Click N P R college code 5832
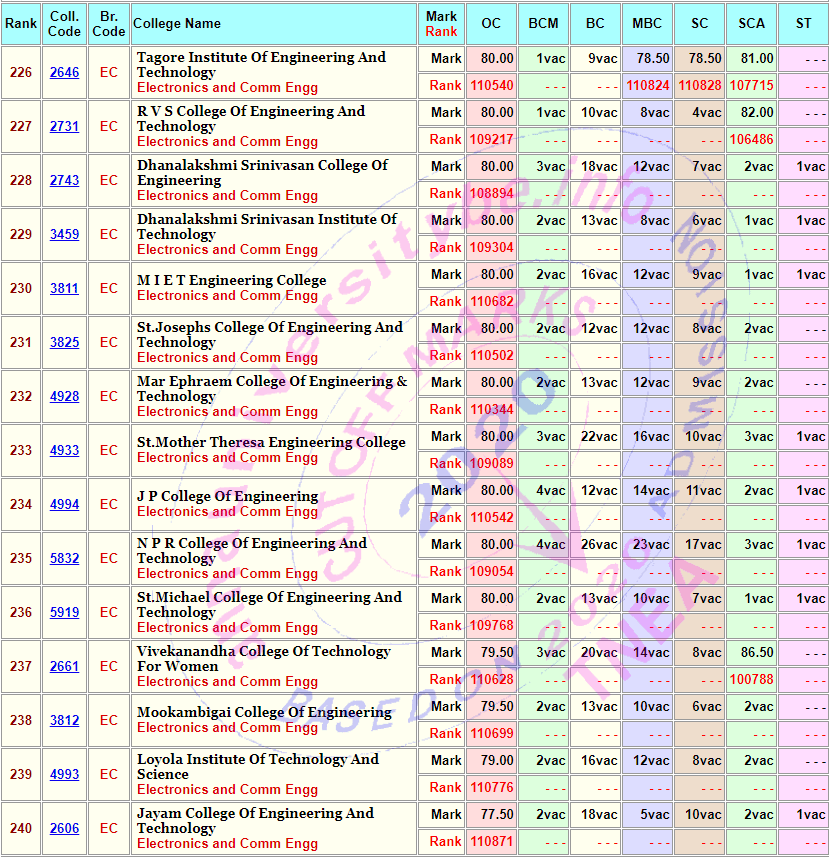The image size is (830, 857). click(x=64, y=558)
